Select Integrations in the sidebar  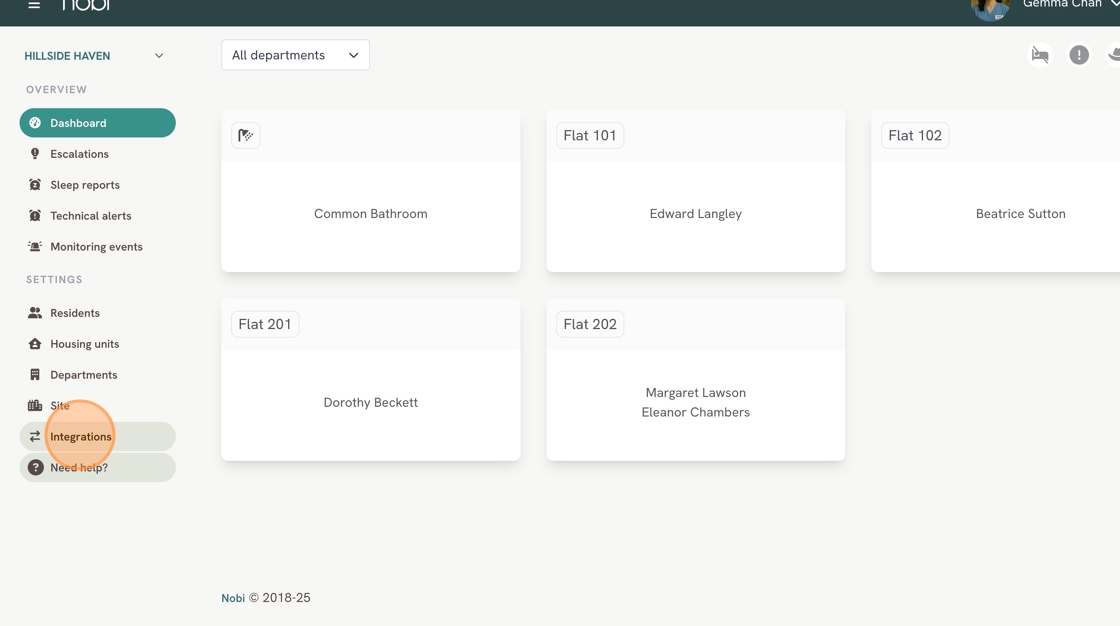click(x=81, y=437)
